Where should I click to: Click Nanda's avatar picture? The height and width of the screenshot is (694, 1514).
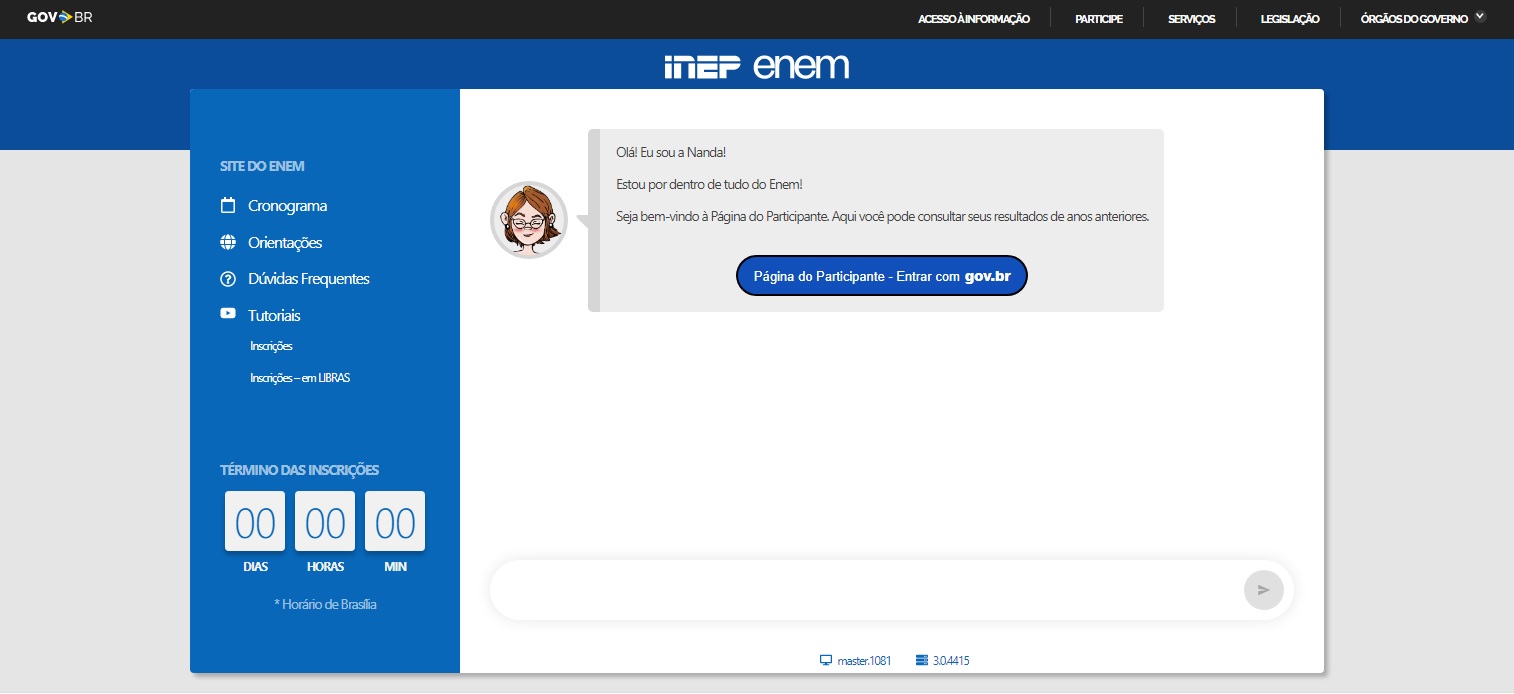(529, 220)
